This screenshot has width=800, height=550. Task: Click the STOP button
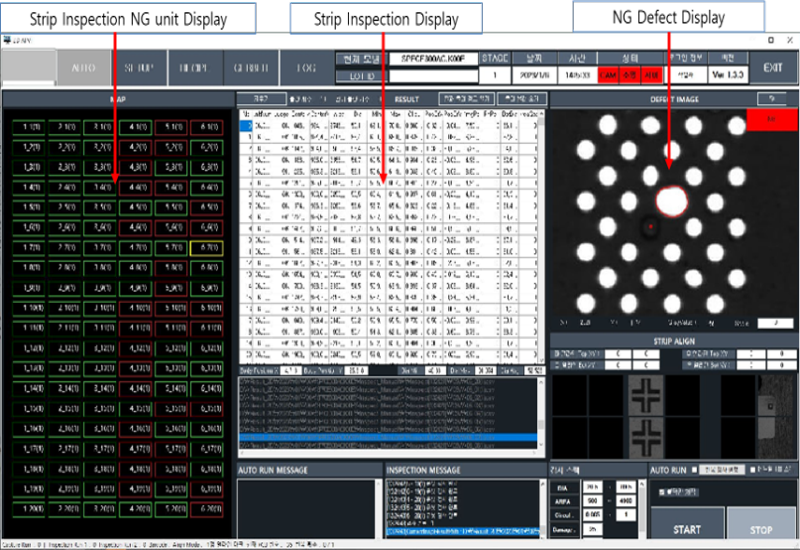762,528
